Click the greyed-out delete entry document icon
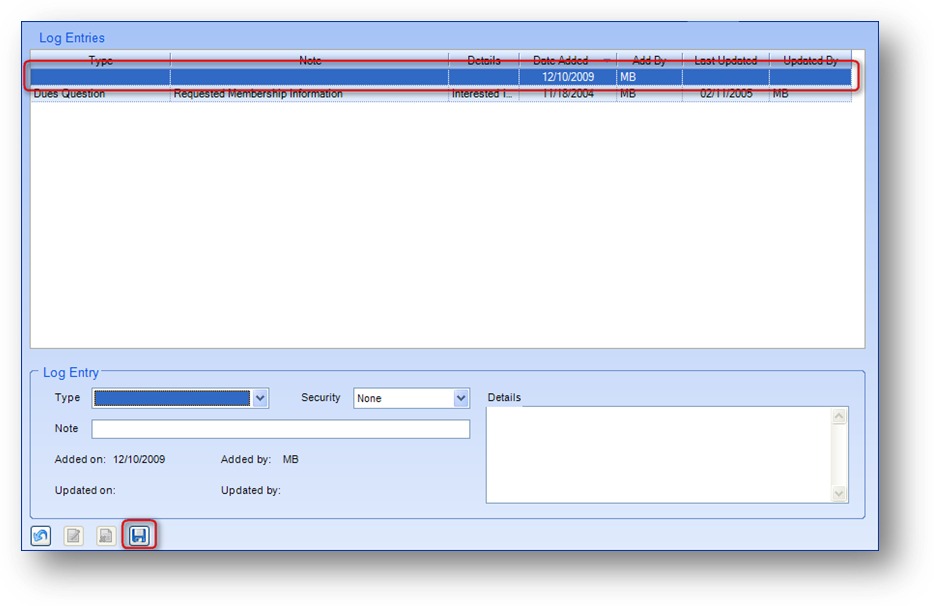Viewport: 934px width, 606px height. pyautogui.click(x=105, y=536)
